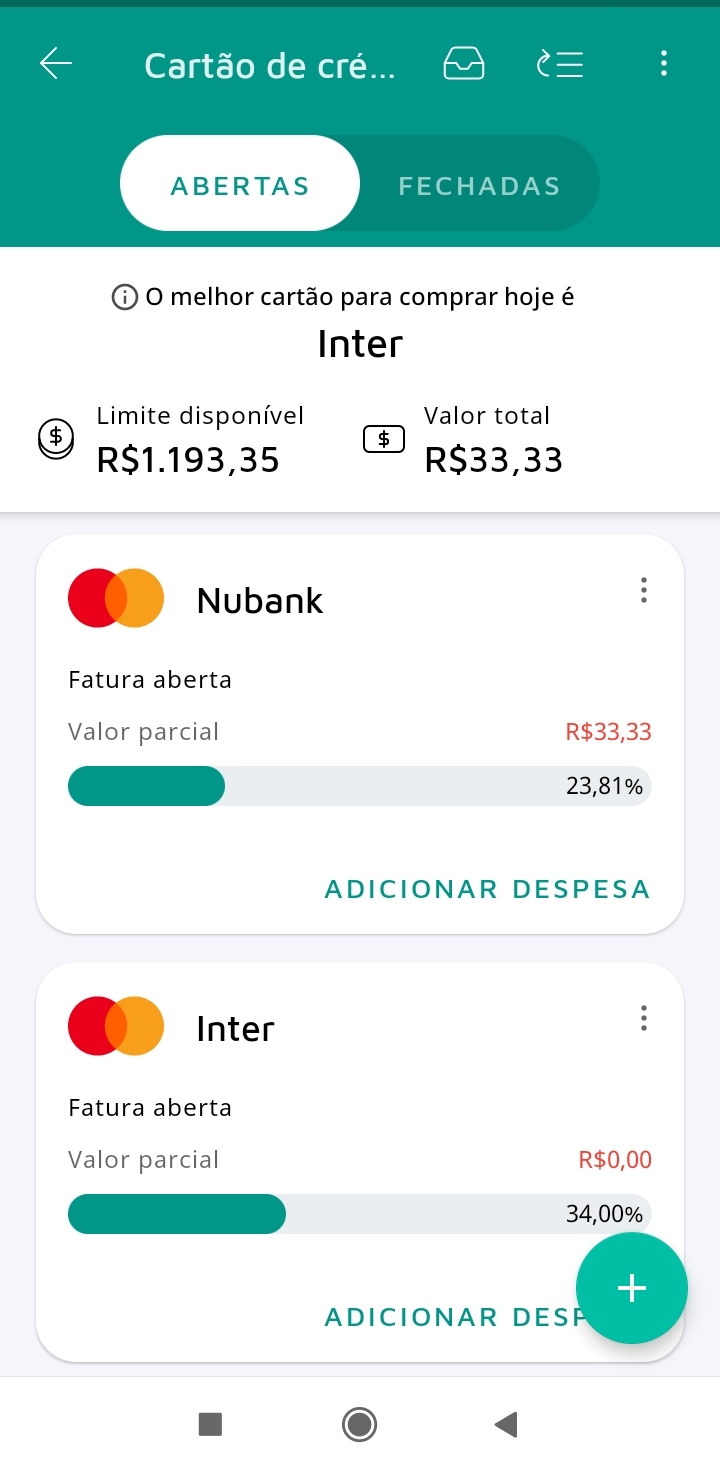Tap the banknote icon next to Valor total
Screen dimensions: 720x1472
(x=384, y=438)
